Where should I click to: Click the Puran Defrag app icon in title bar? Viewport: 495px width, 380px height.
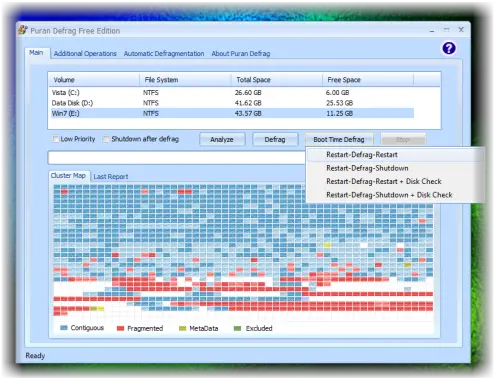point(23,30)
